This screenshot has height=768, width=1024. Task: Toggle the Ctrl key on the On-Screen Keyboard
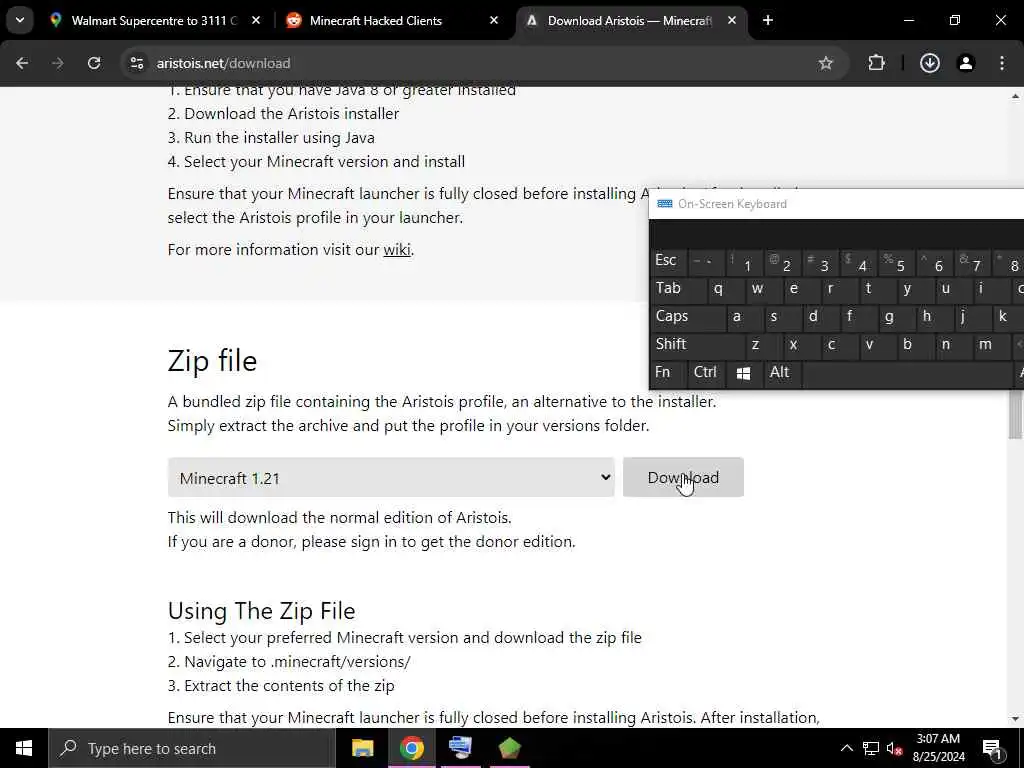tap(705, 373)
